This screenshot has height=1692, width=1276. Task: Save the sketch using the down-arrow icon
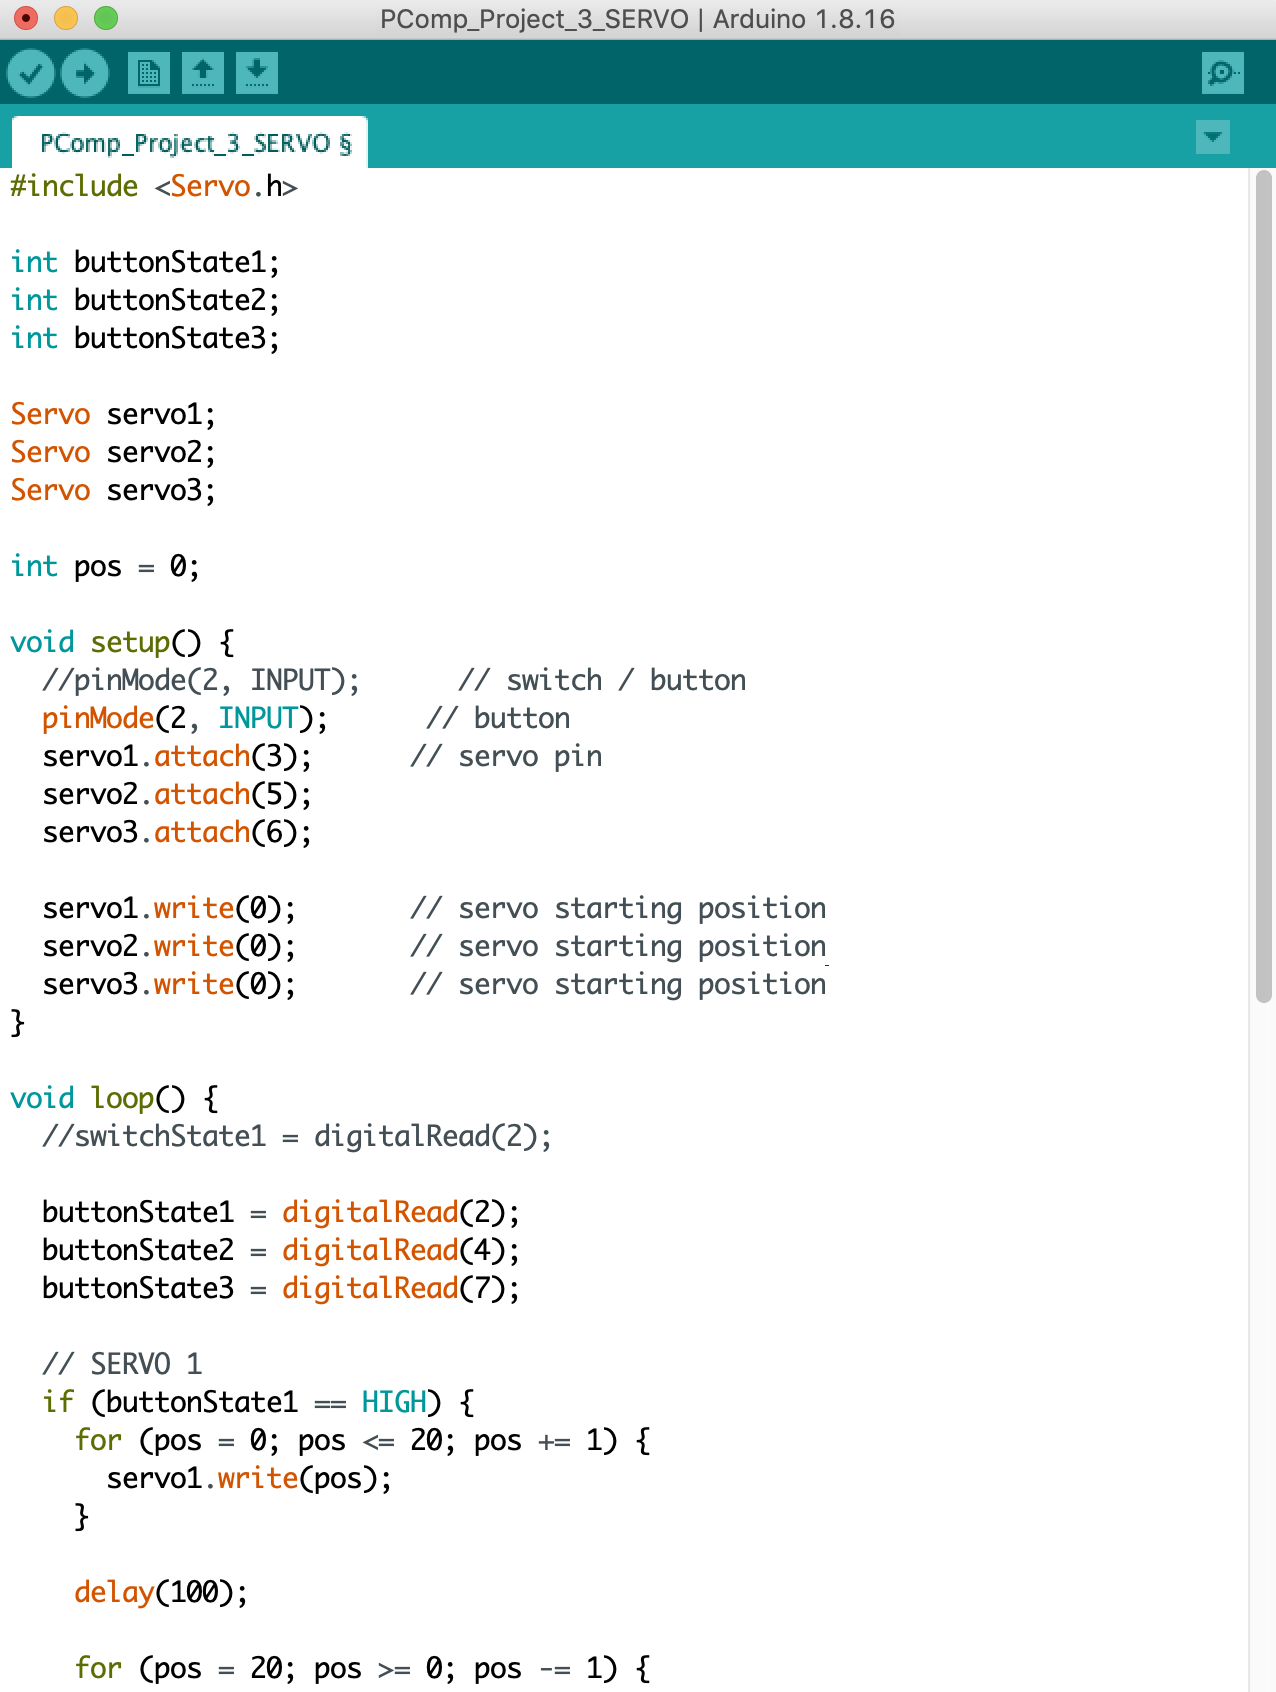257,73
